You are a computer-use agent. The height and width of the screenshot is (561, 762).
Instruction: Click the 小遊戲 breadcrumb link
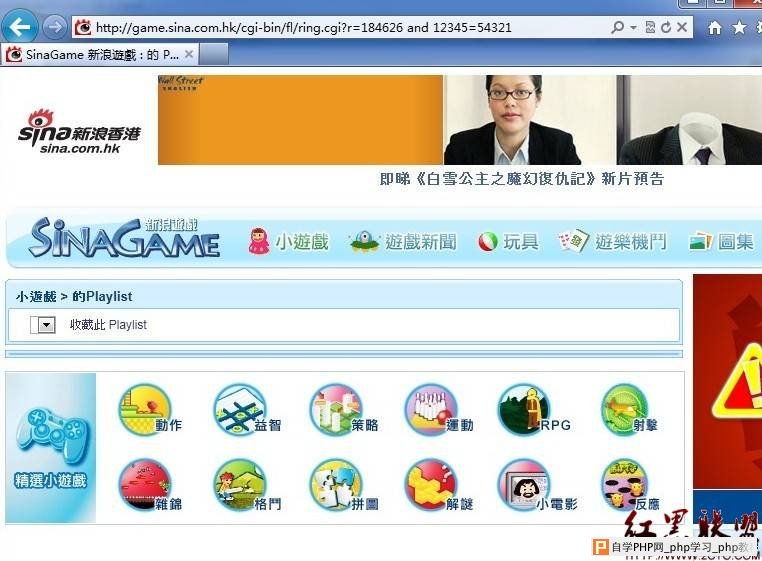(x=36, y=297)
